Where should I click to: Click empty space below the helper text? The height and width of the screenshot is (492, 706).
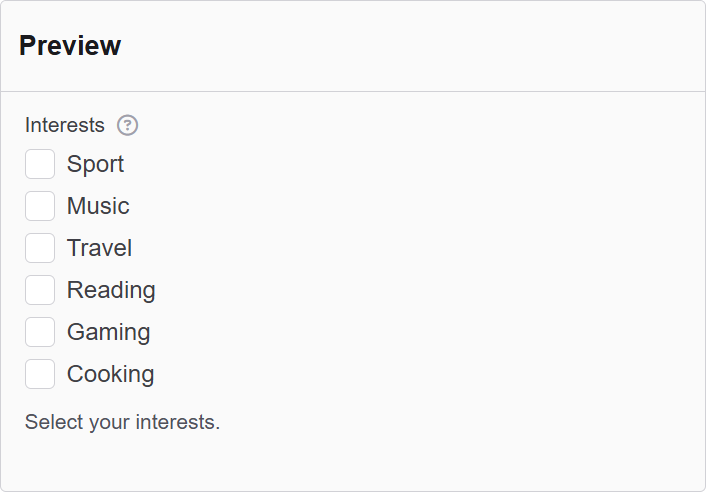click(x=353, y=460)
